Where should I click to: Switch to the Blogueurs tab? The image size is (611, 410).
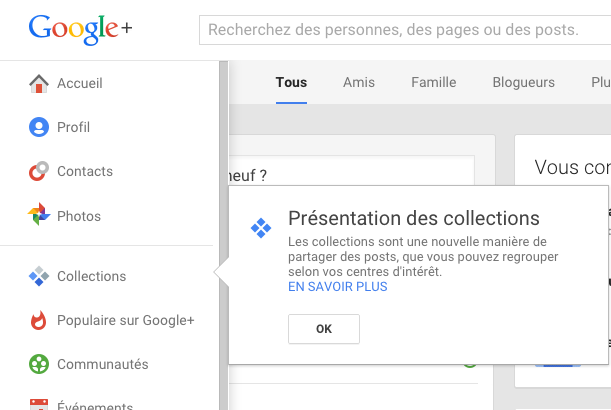point(524,82)
